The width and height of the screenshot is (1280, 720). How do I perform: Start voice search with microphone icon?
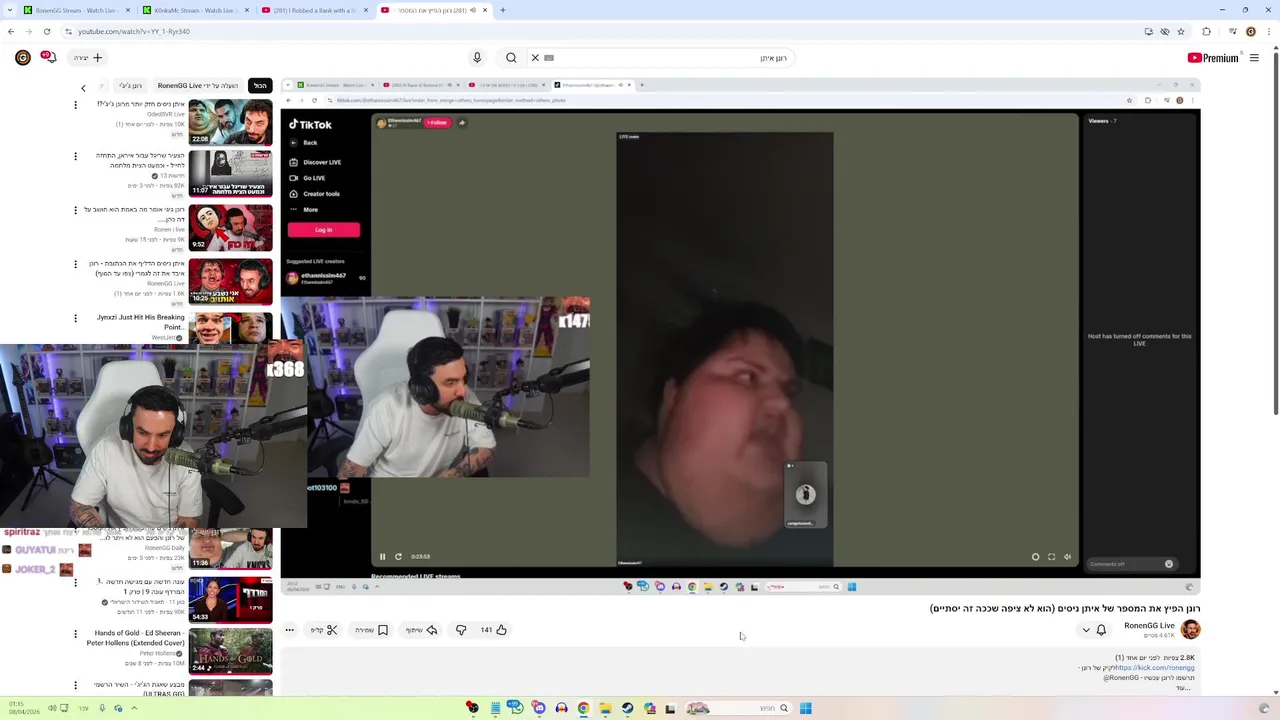click(x=477, y=58)
